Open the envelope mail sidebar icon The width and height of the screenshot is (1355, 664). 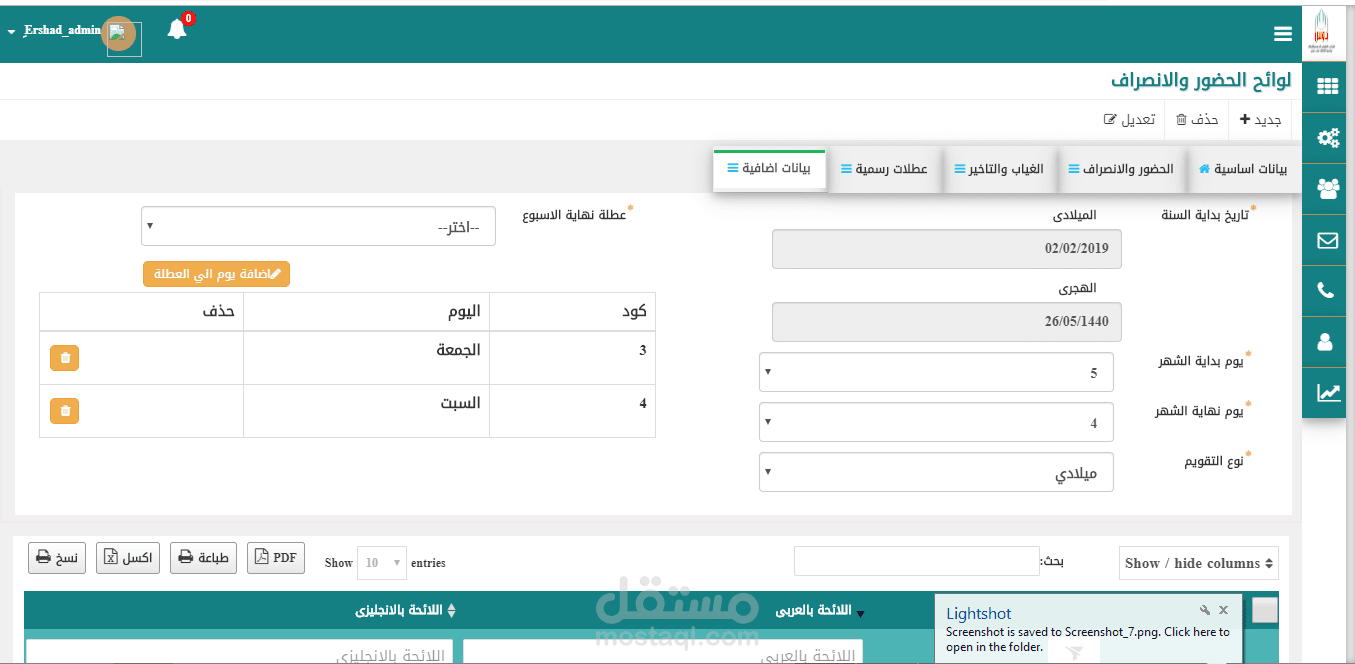[1328, 240]
